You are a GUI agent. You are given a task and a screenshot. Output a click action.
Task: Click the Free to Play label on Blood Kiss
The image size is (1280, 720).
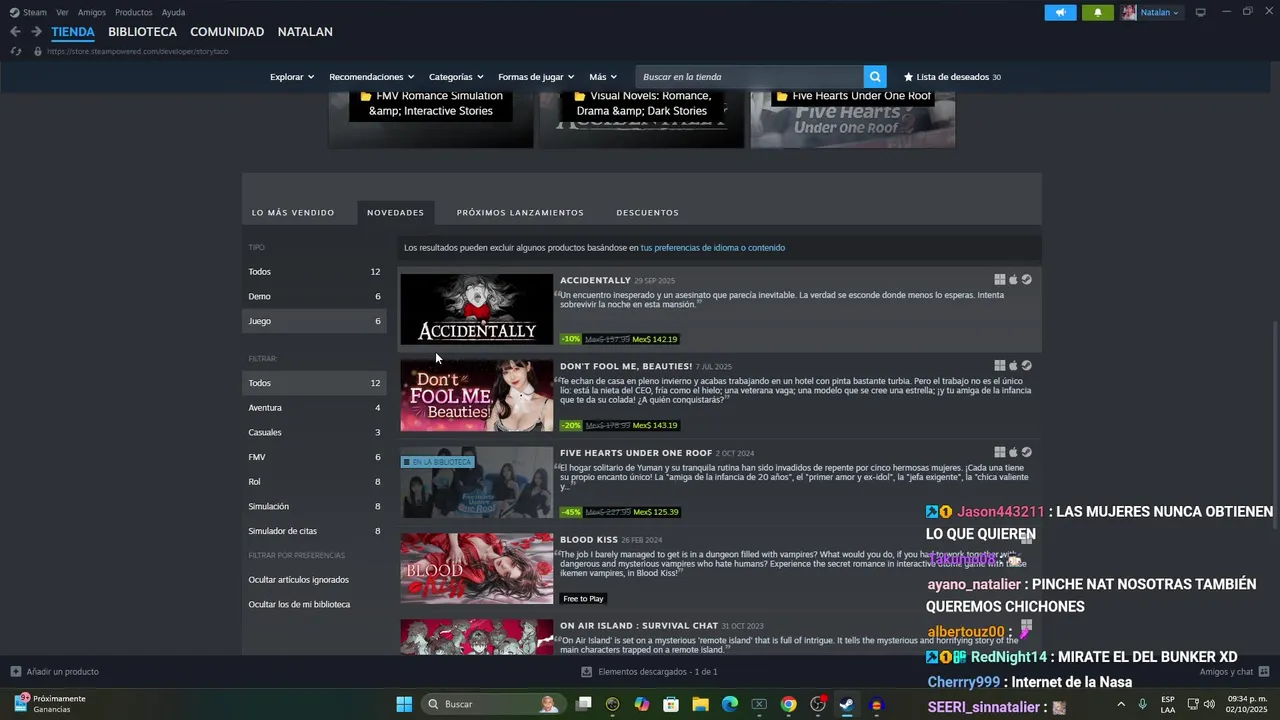pyautogui.click(x=583, y=598)
